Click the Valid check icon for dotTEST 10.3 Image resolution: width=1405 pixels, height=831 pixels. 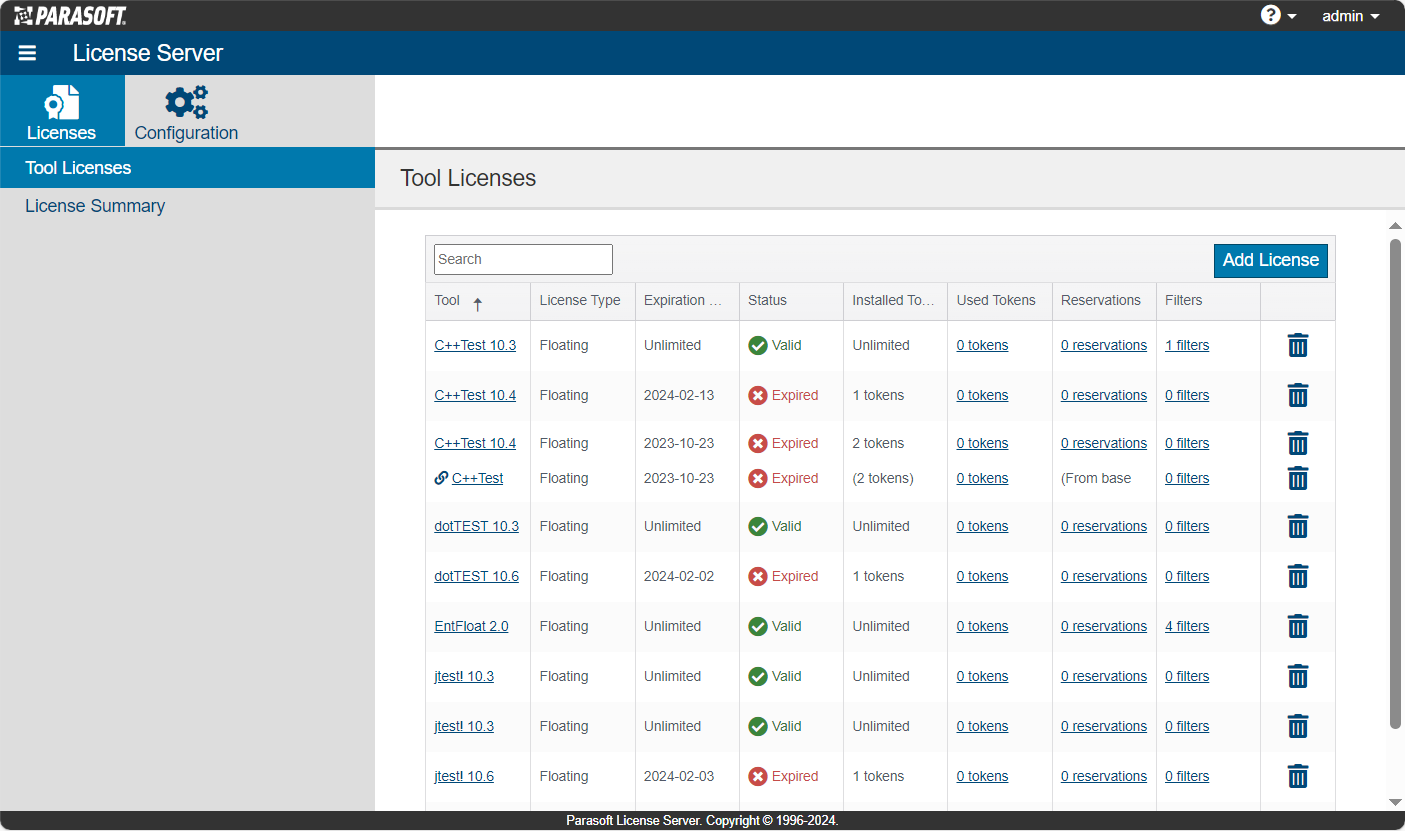point(758,526)
